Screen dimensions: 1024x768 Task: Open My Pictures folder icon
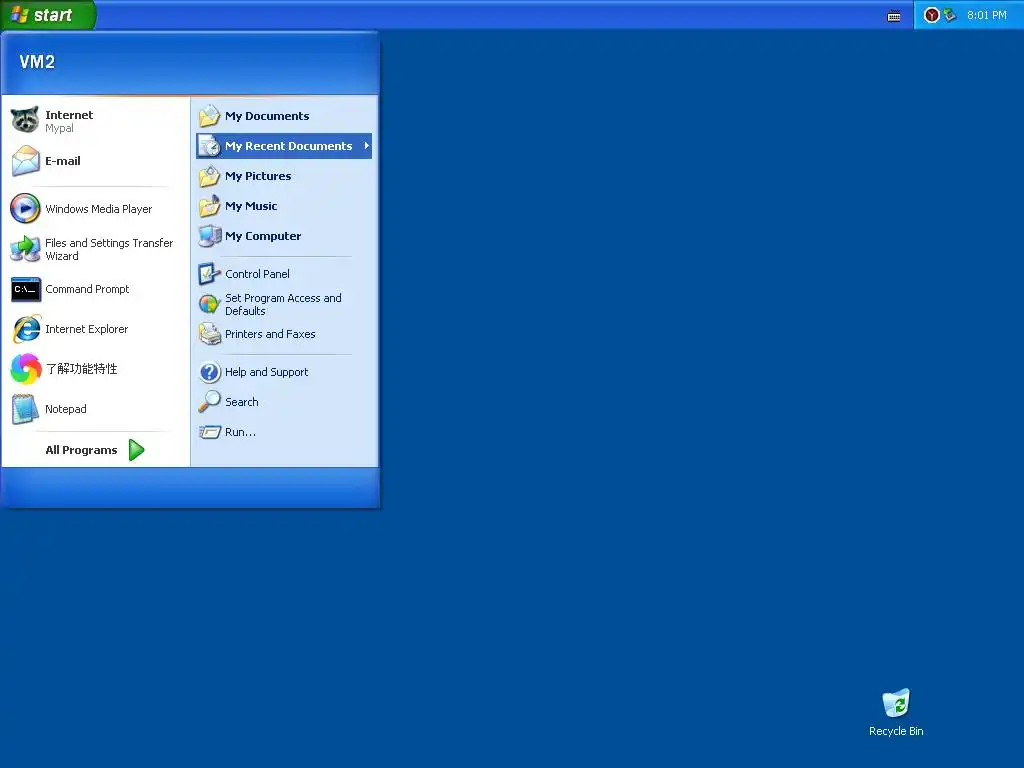210,176
